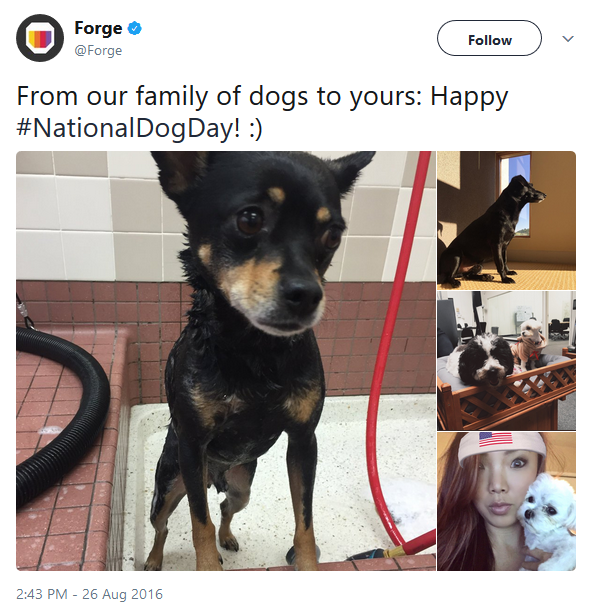Visit the @Forge handle
This screenshot has height=609, width=595.
coord(98,50)
